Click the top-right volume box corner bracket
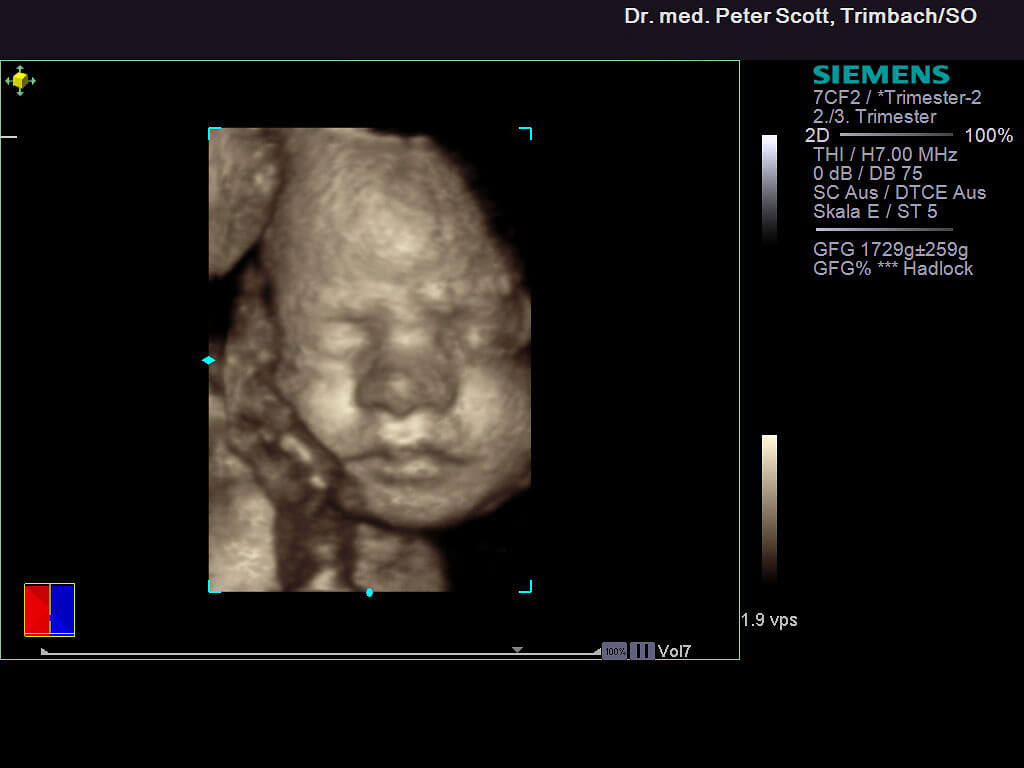This screenshot has width=1024, height=768. [x=526, y=133]
